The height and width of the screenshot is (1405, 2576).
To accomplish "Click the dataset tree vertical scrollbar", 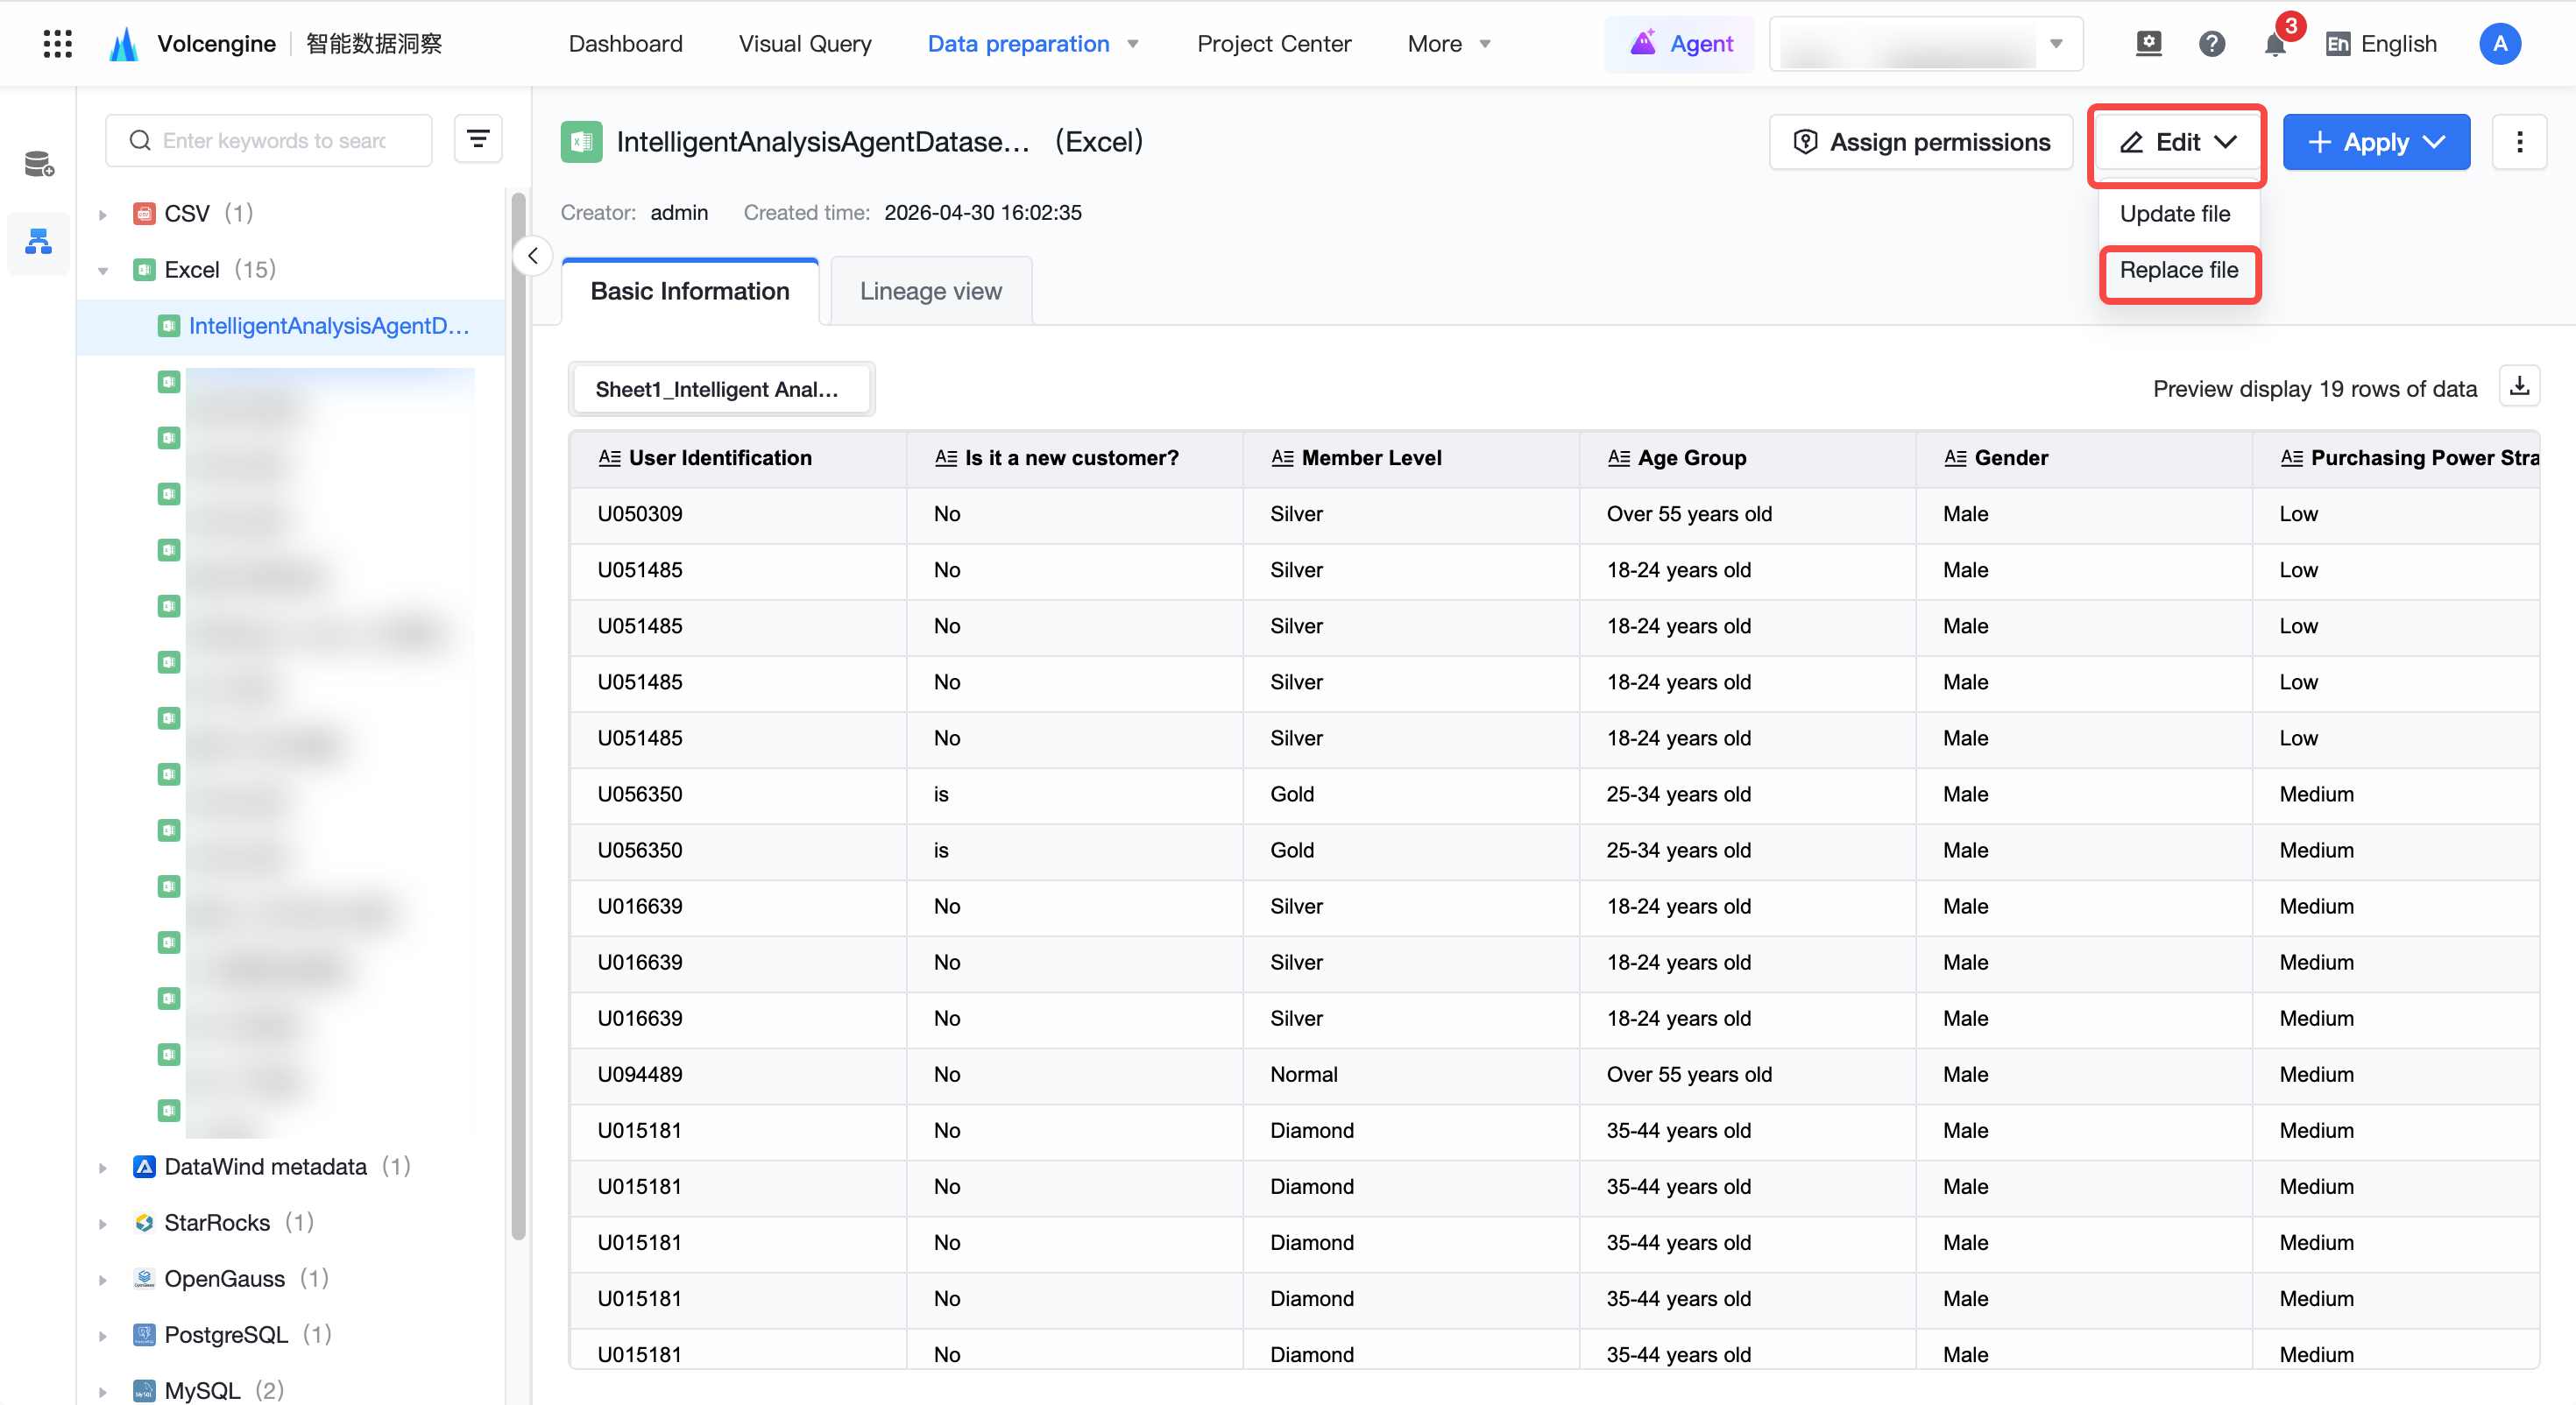I will 518,715.
